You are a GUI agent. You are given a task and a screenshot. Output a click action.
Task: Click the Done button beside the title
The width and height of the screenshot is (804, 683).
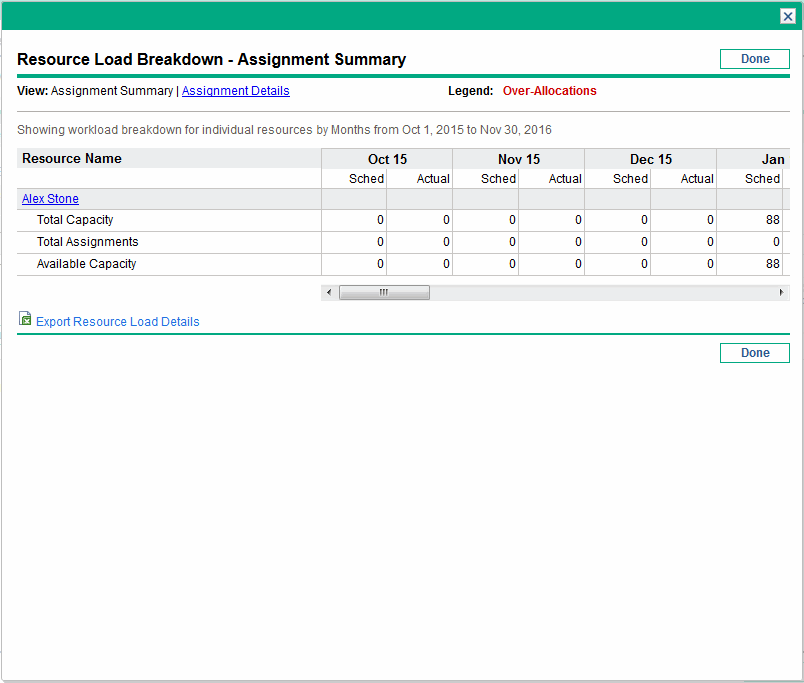[754, 59]
